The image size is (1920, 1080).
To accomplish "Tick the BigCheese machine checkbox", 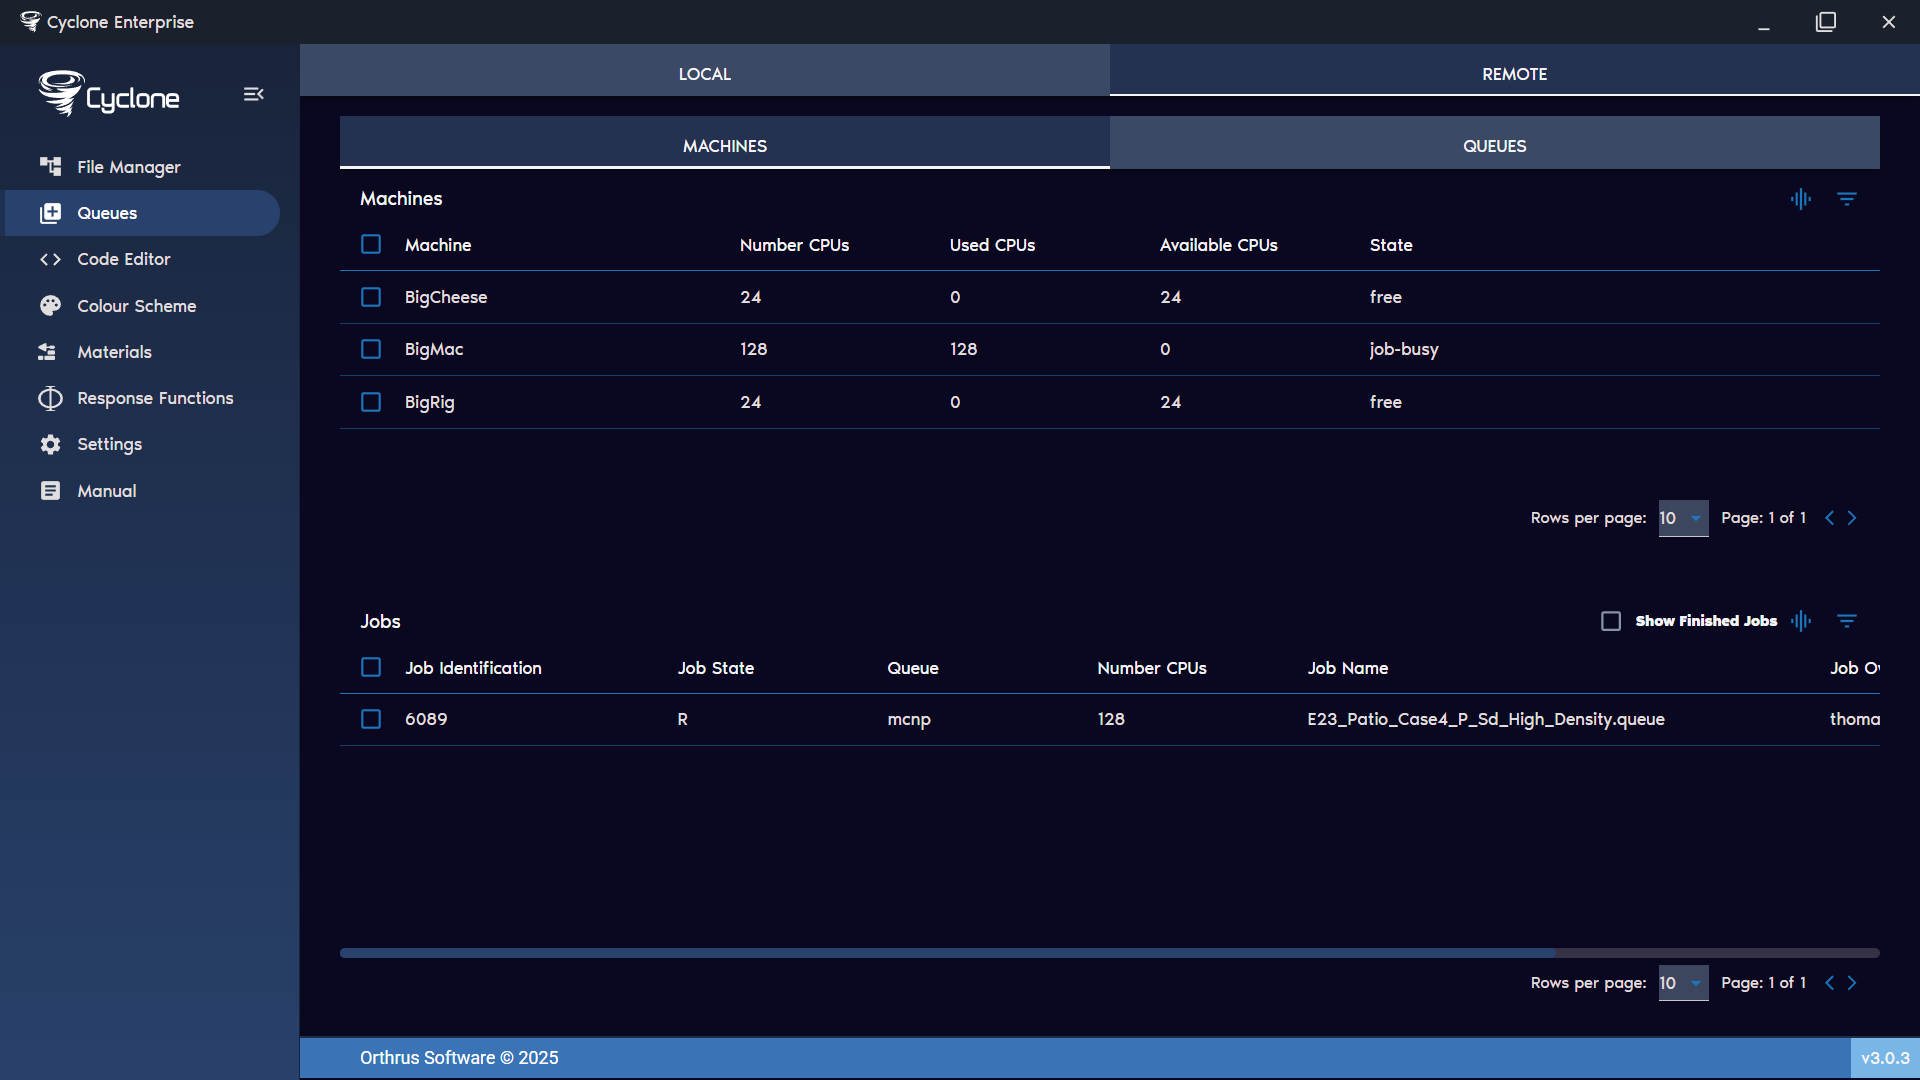I will (x=371, y=297).
